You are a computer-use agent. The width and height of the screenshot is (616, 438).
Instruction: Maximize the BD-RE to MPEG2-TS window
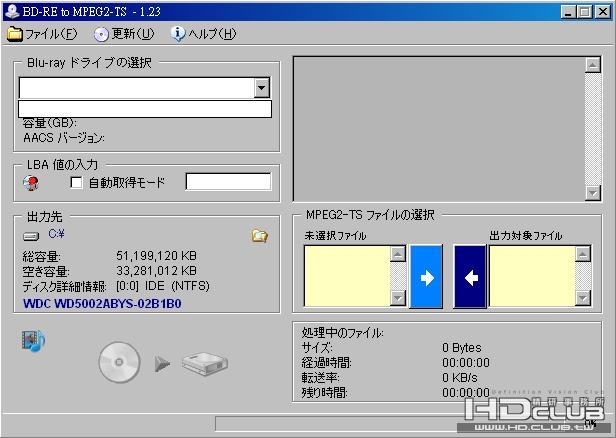click(584, 12)
